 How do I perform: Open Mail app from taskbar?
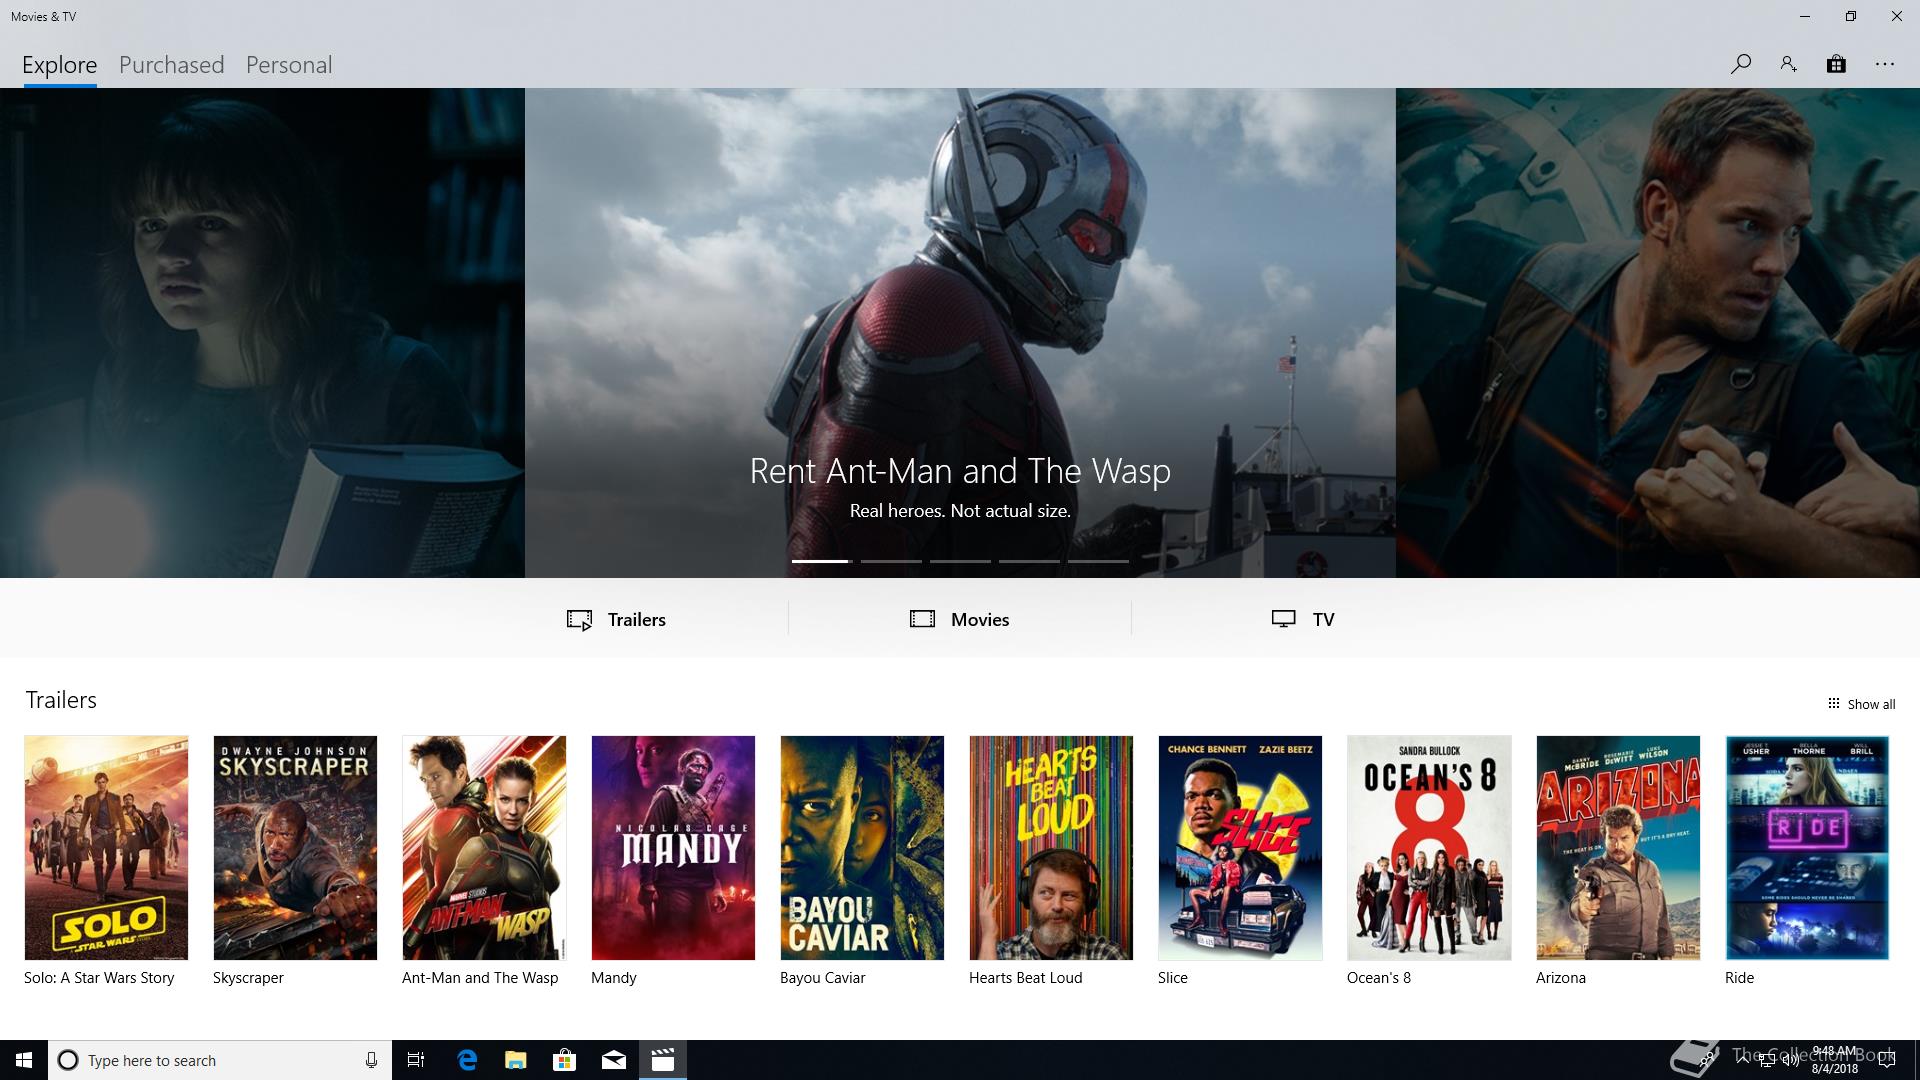[614, 1060]
